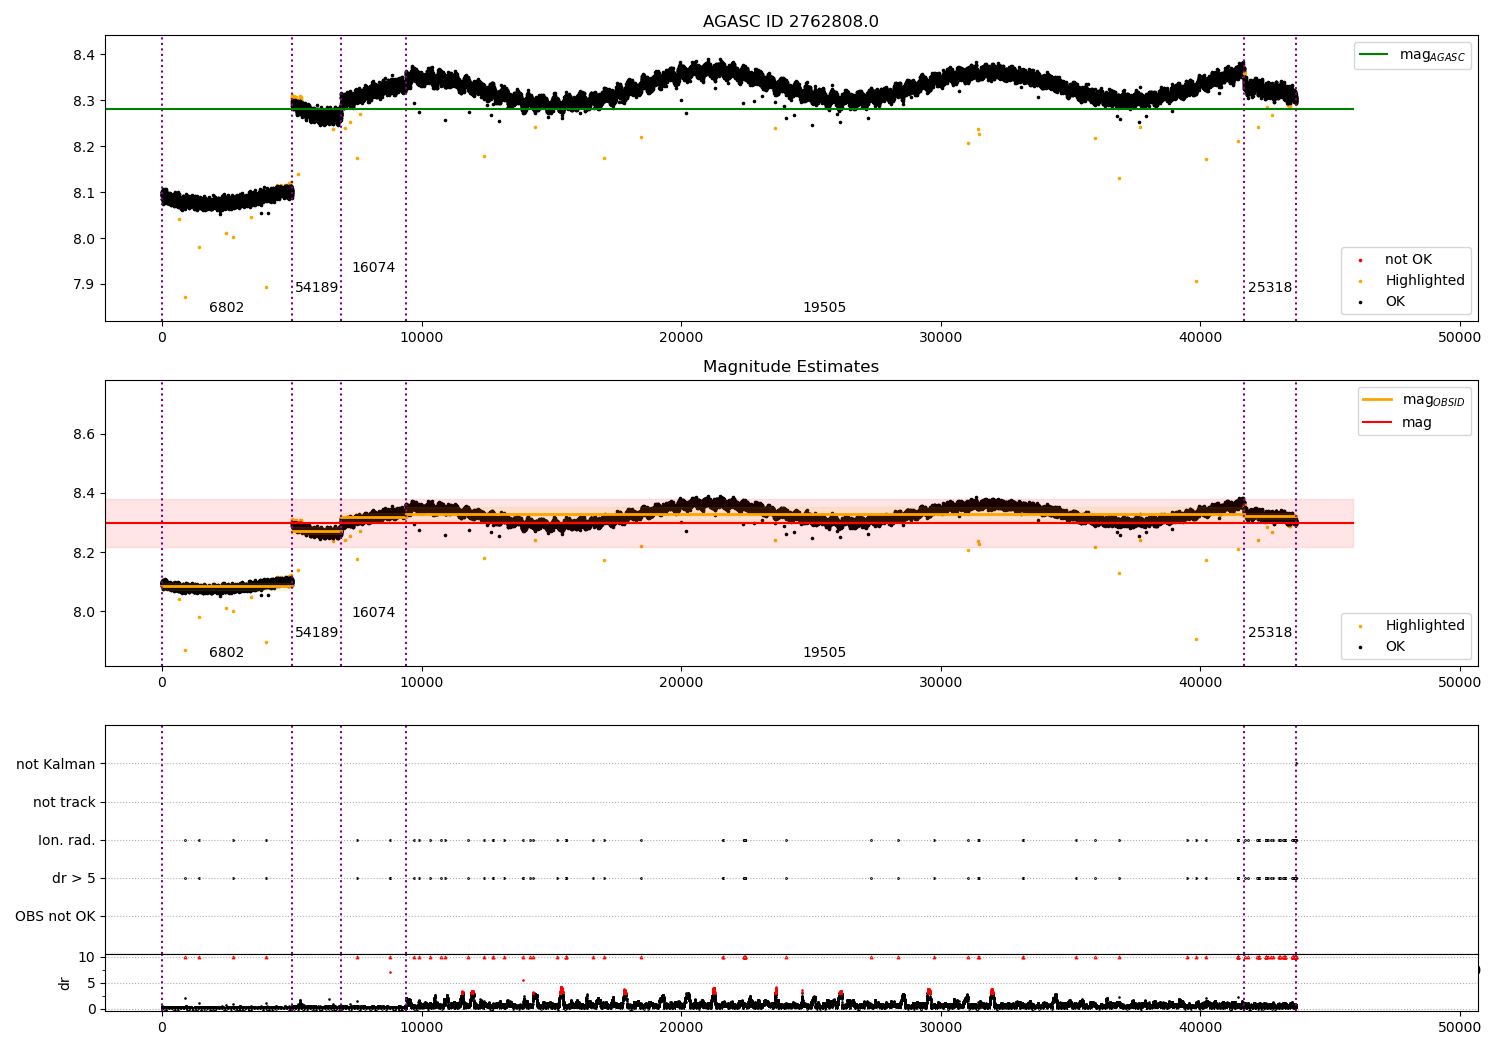Click the 'not track' axis label

pyautogui.click(x=64, y=803)
